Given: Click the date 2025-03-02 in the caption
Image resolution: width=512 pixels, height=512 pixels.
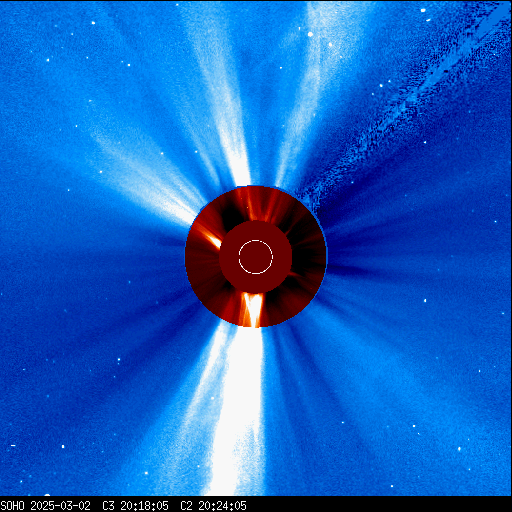Looking at the screenshot, I should coord(60,506).
